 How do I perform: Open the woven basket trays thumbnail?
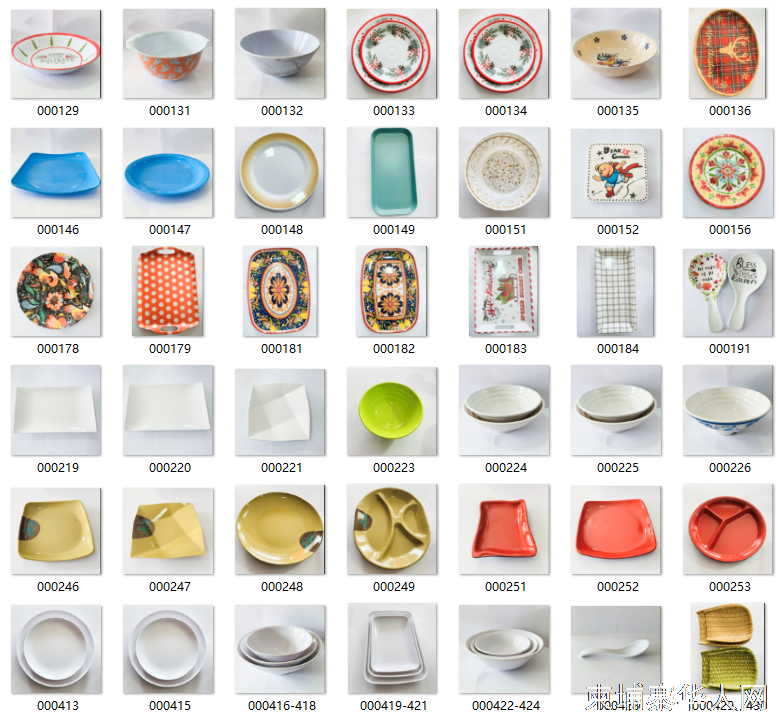[728, 647]
